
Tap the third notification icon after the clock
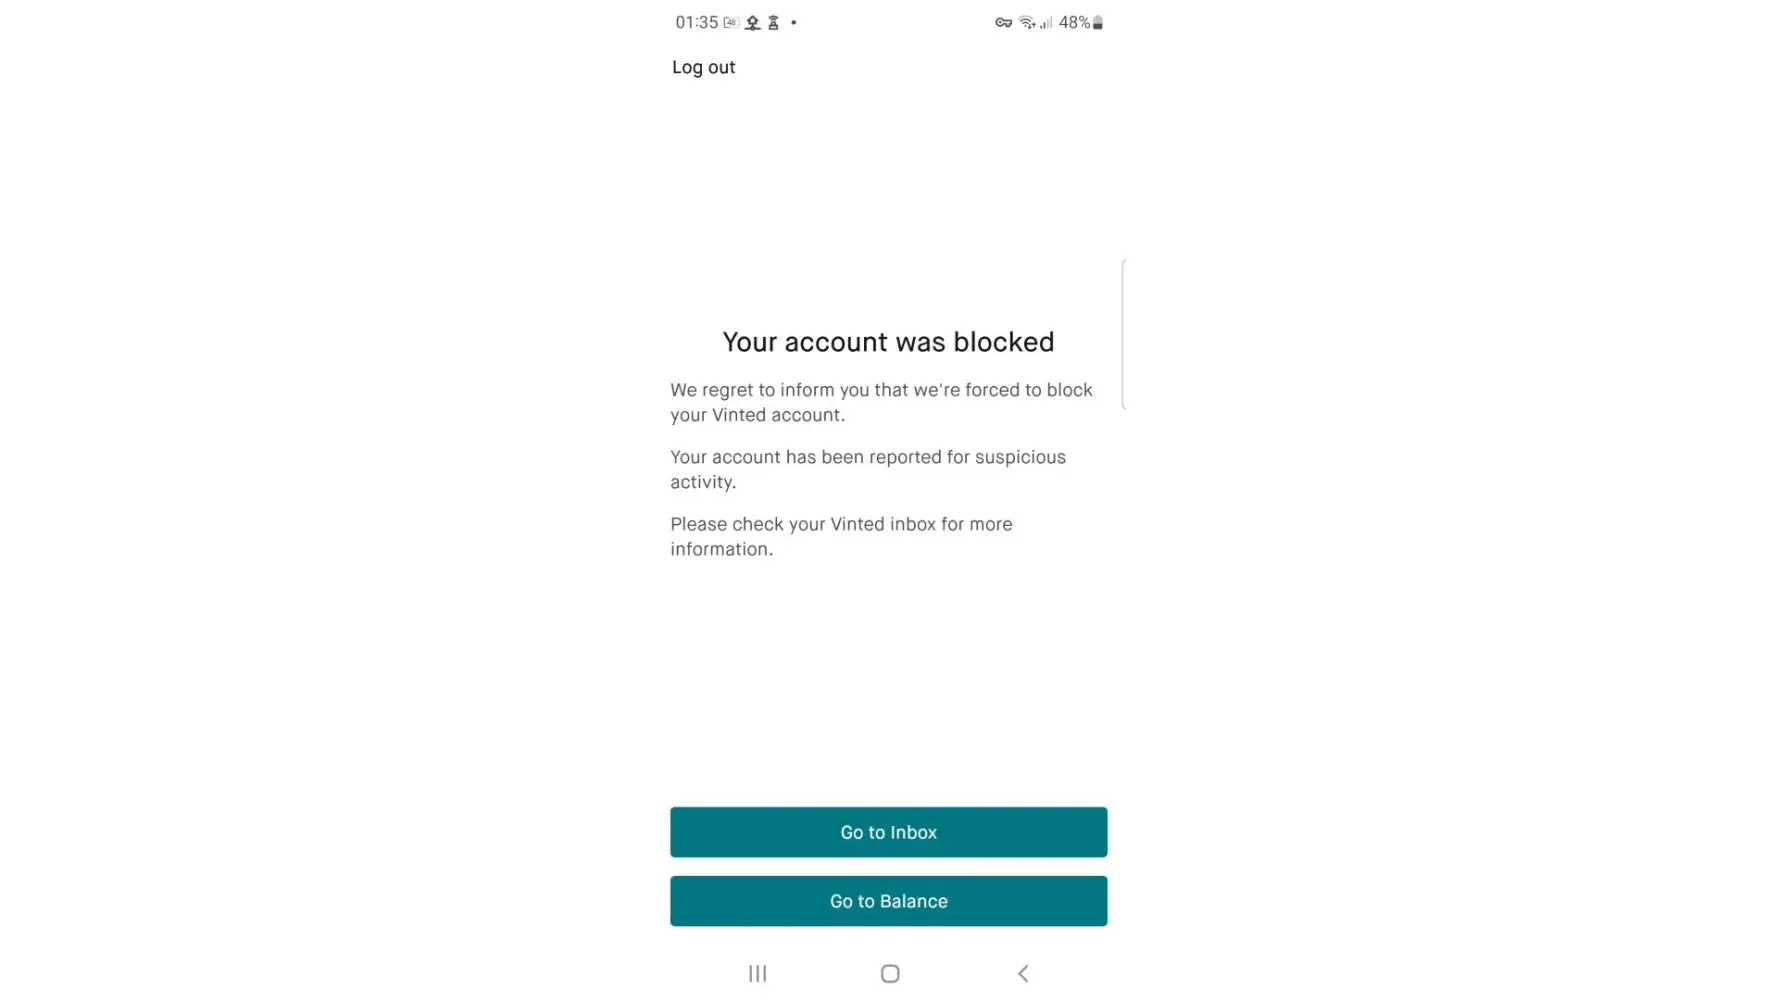click(773, 22)
